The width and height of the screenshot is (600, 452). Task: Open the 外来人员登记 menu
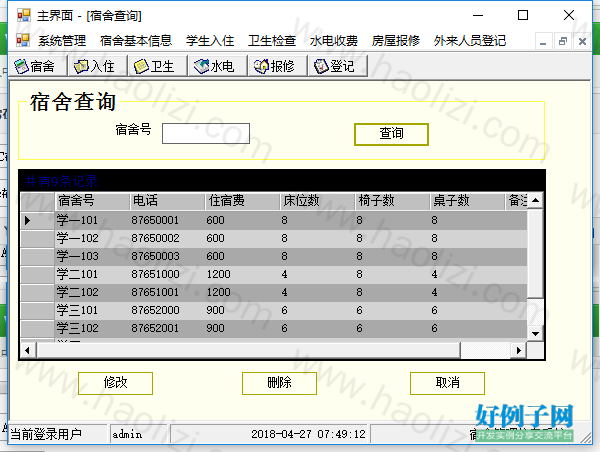point(470,41)
